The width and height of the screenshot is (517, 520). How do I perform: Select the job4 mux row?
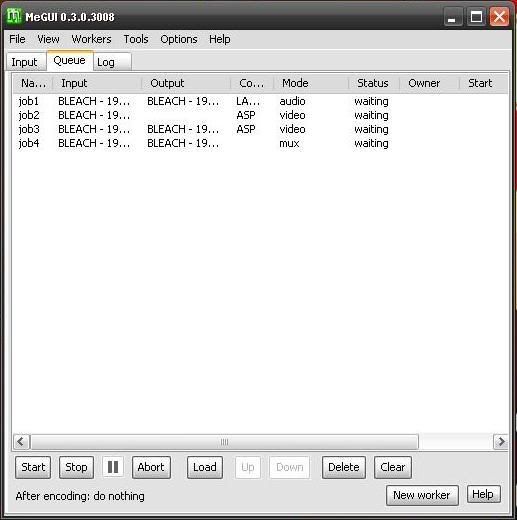click(261, 143)
